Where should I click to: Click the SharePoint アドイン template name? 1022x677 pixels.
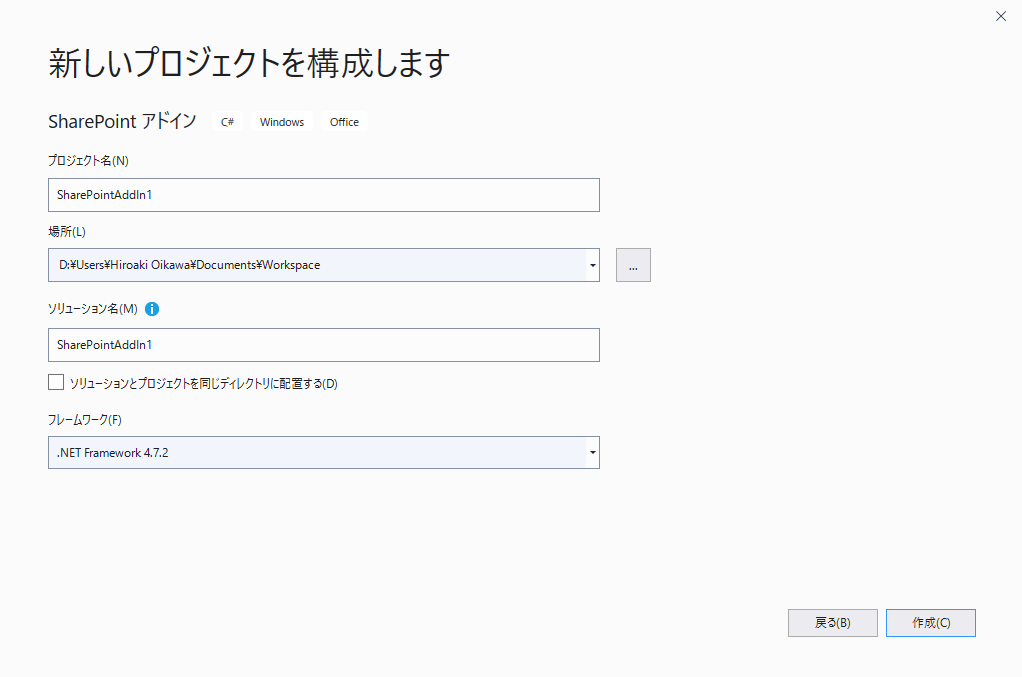pyautogui.click(x=122, y=121)
